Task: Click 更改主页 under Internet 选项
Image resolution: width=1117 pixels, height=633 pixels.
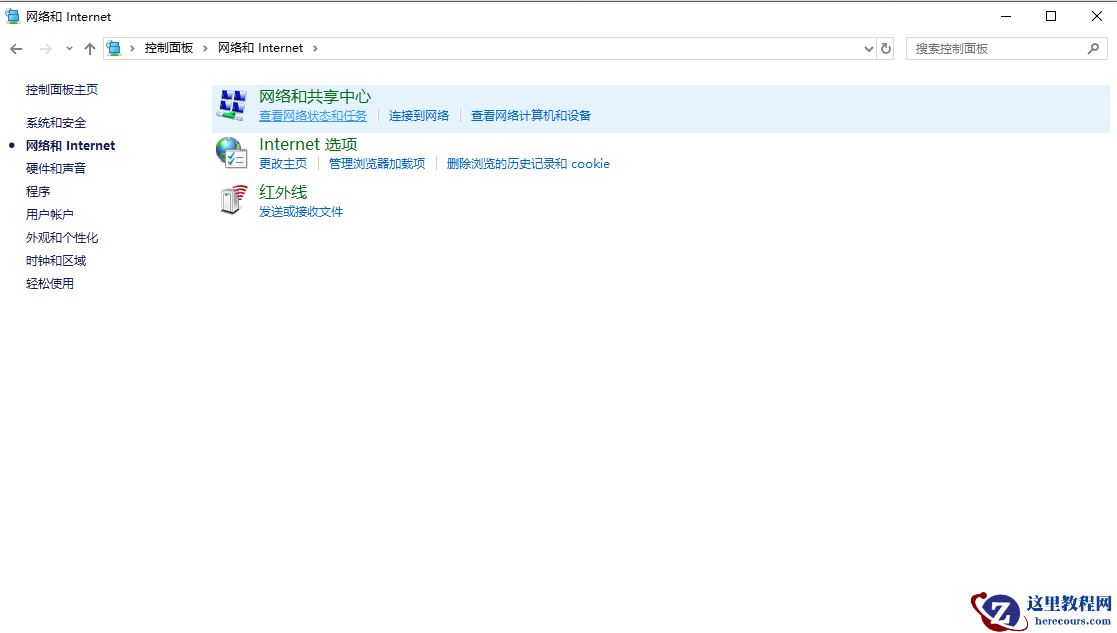Action: [282, 163]
